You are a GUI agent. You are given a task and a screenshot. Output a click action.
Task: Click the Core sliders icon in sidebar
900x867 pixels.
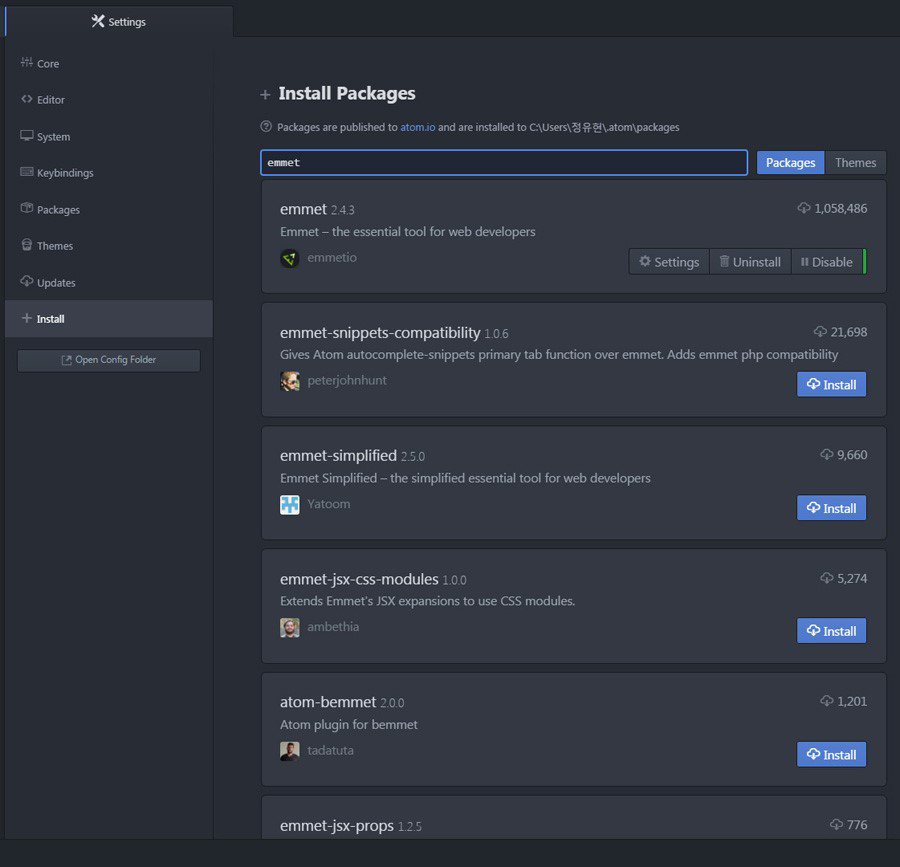[x=26, y=62]
